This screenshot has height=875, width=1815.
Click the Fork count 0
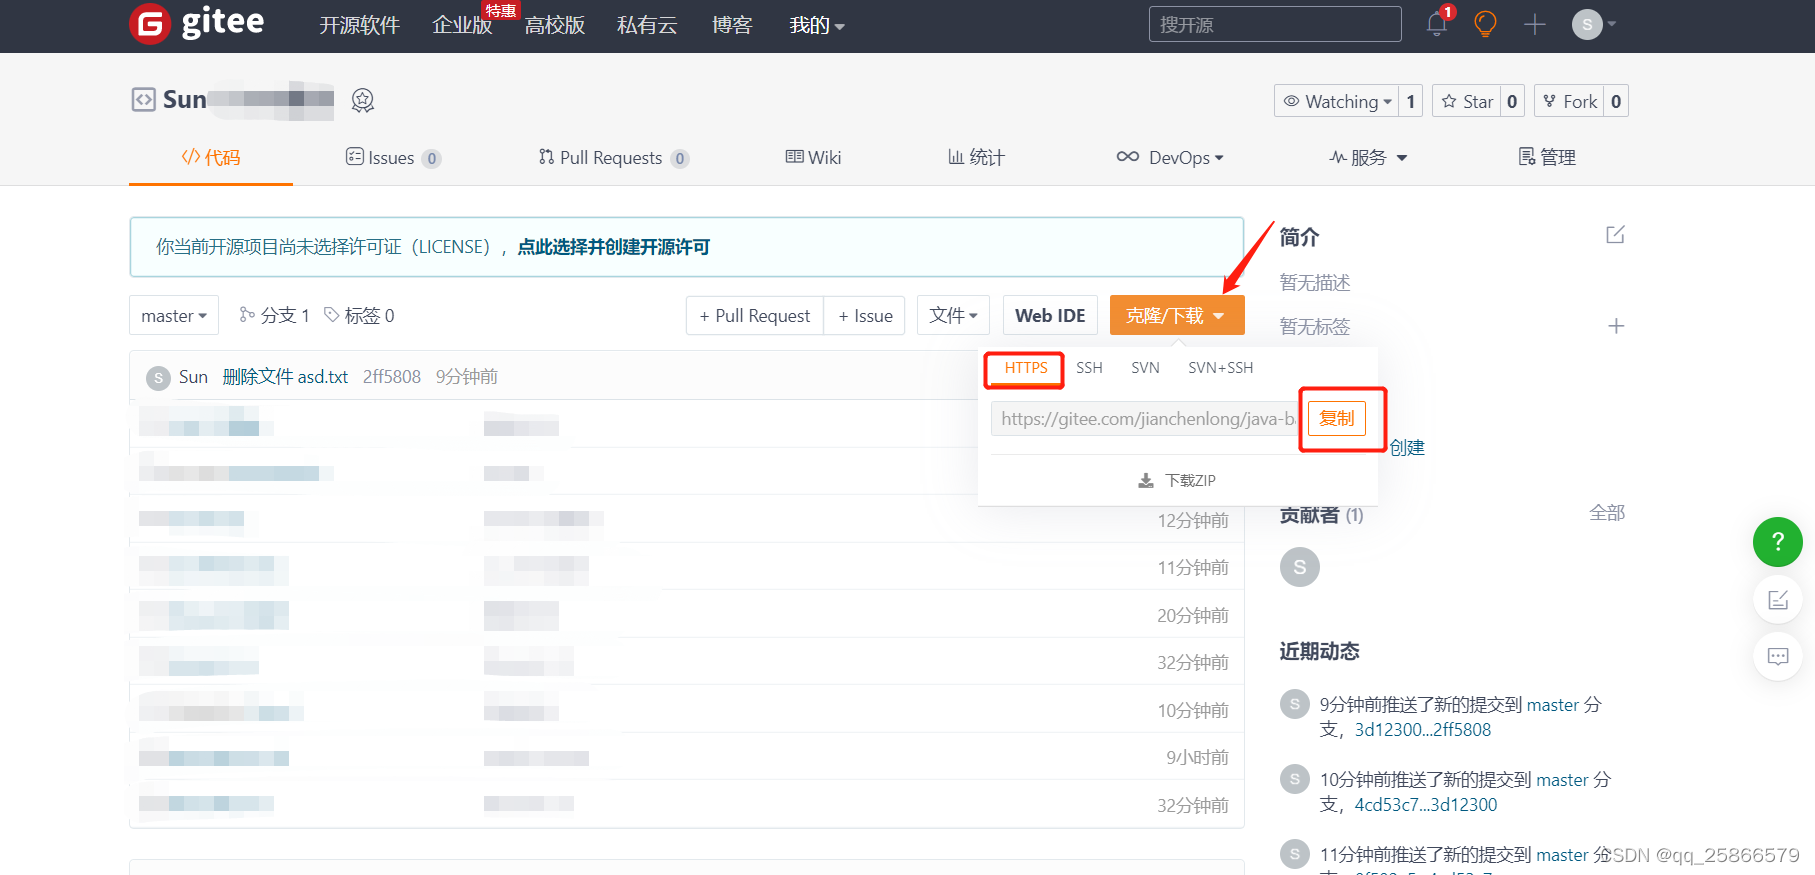[x=1616, y=101]
